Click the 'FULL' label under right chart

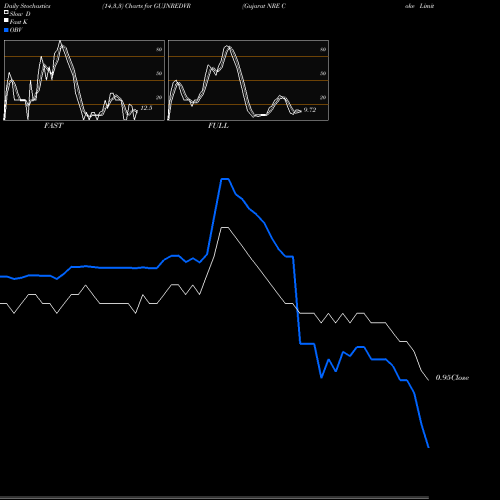(x=218, y=126)
